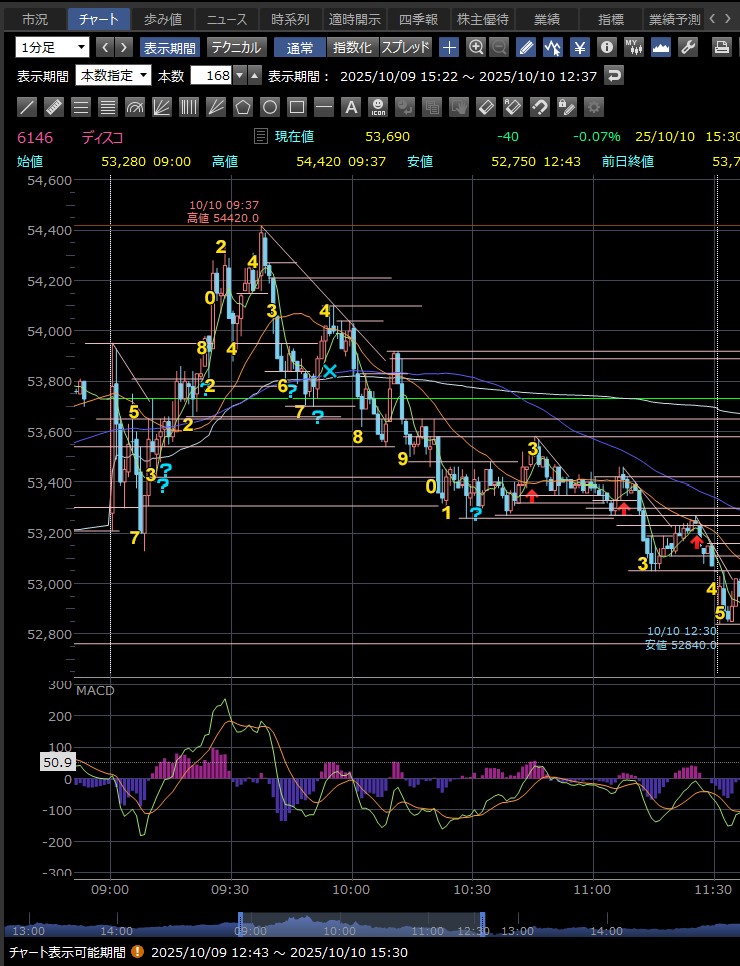Viewport: 740px width, 966px height.
Task: Click the 表示期間 button
Action: (171, 47)
